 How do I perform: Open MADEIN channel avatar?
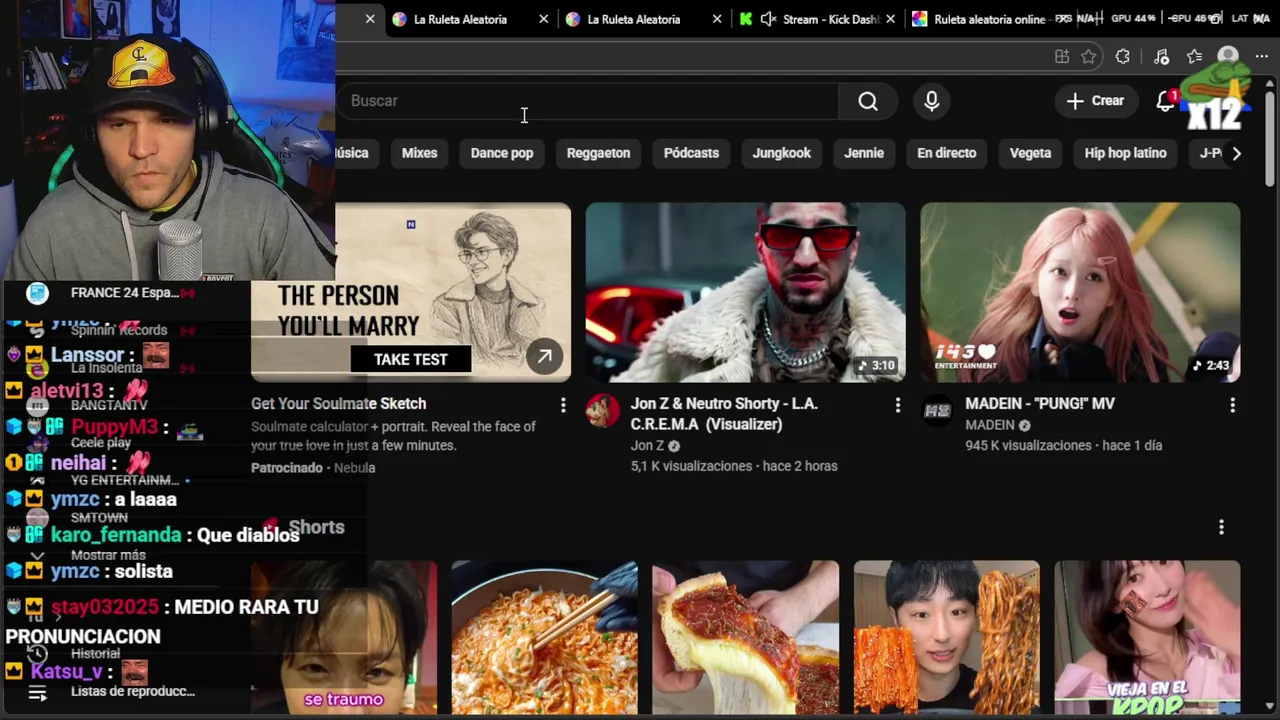coord(938,410)
